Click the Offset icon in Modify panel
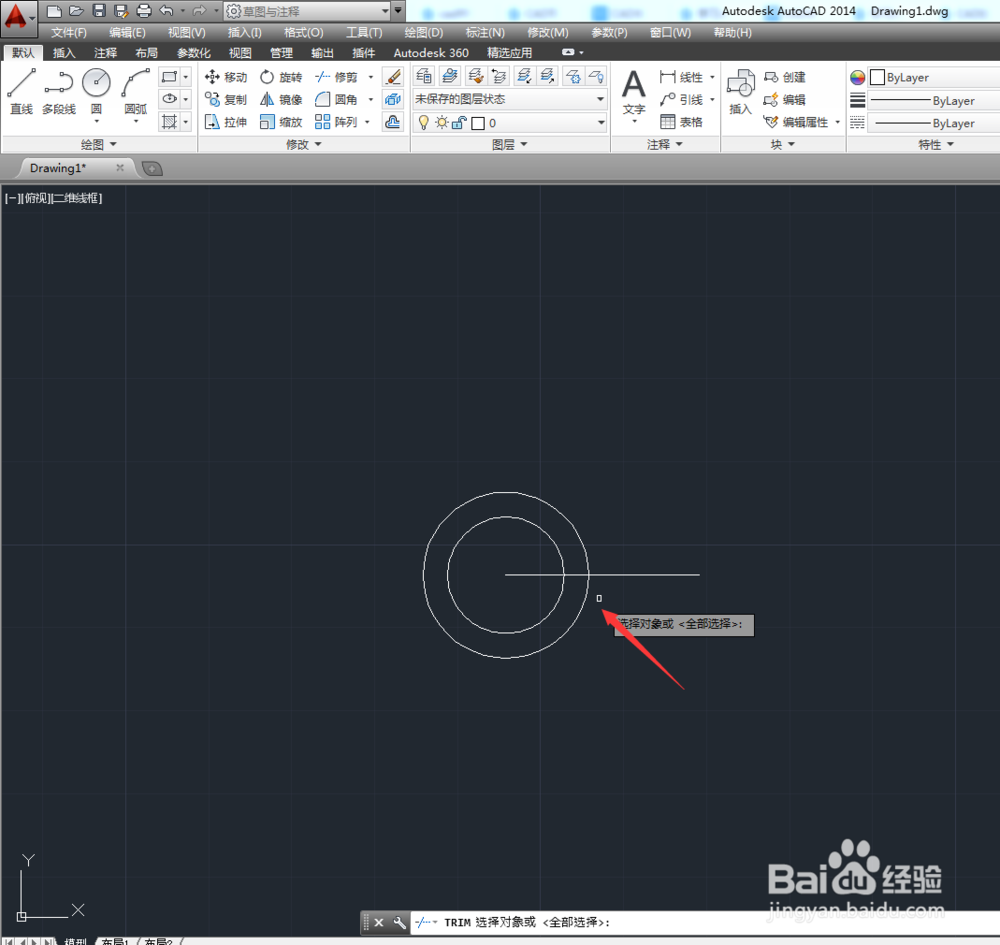 pos(393,122)
